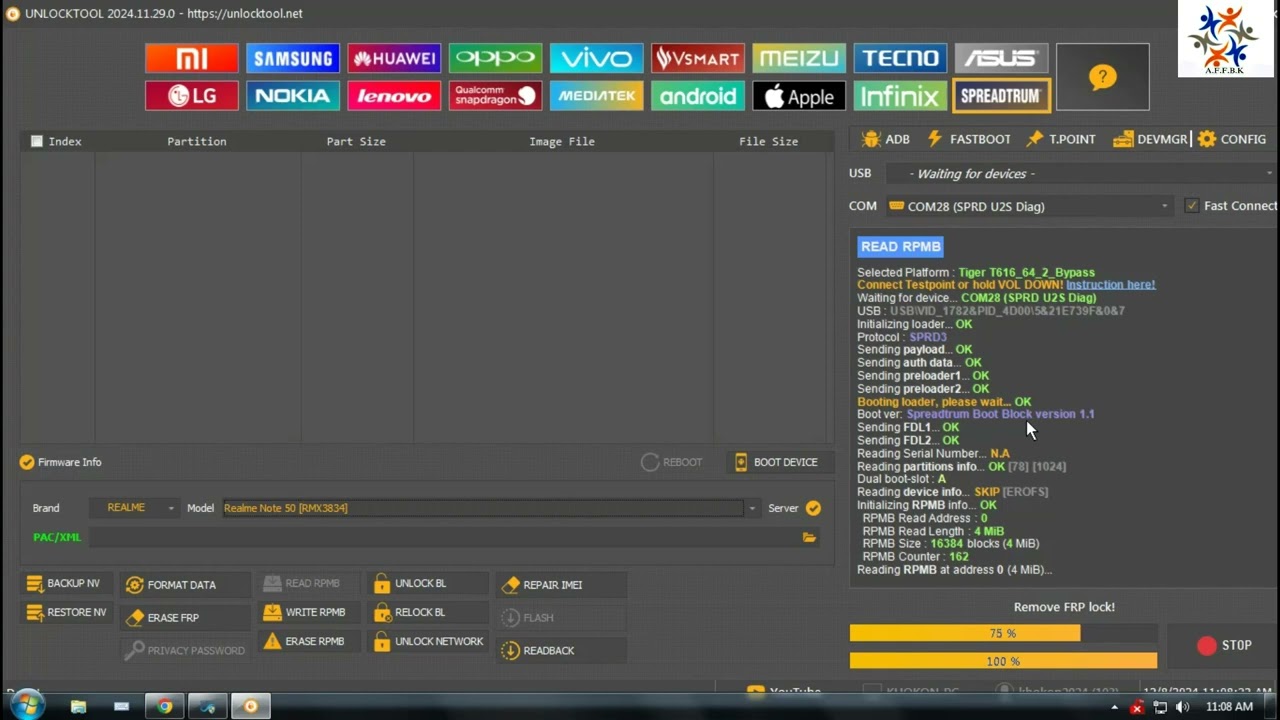Click the 75 % progress bar

click(1003, 633)
